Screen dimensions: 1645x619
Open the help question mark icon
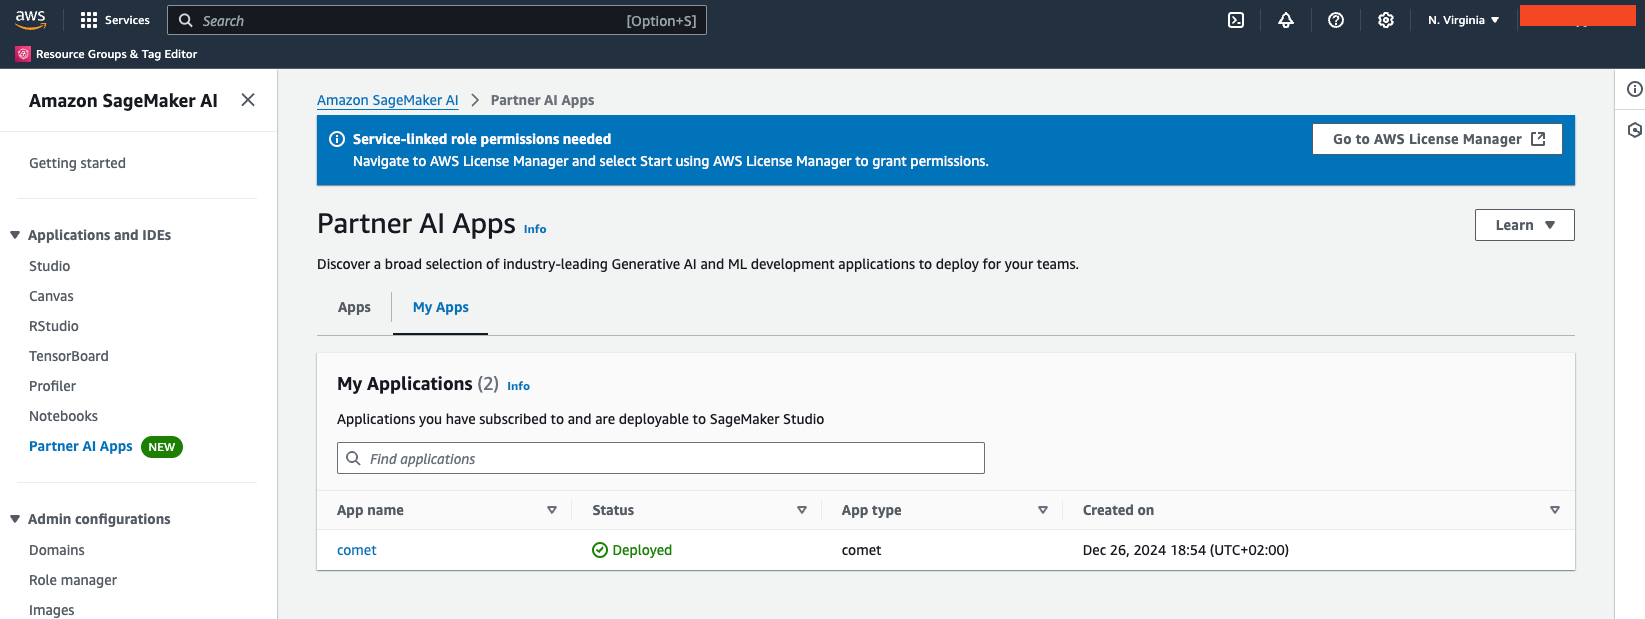1336,20
